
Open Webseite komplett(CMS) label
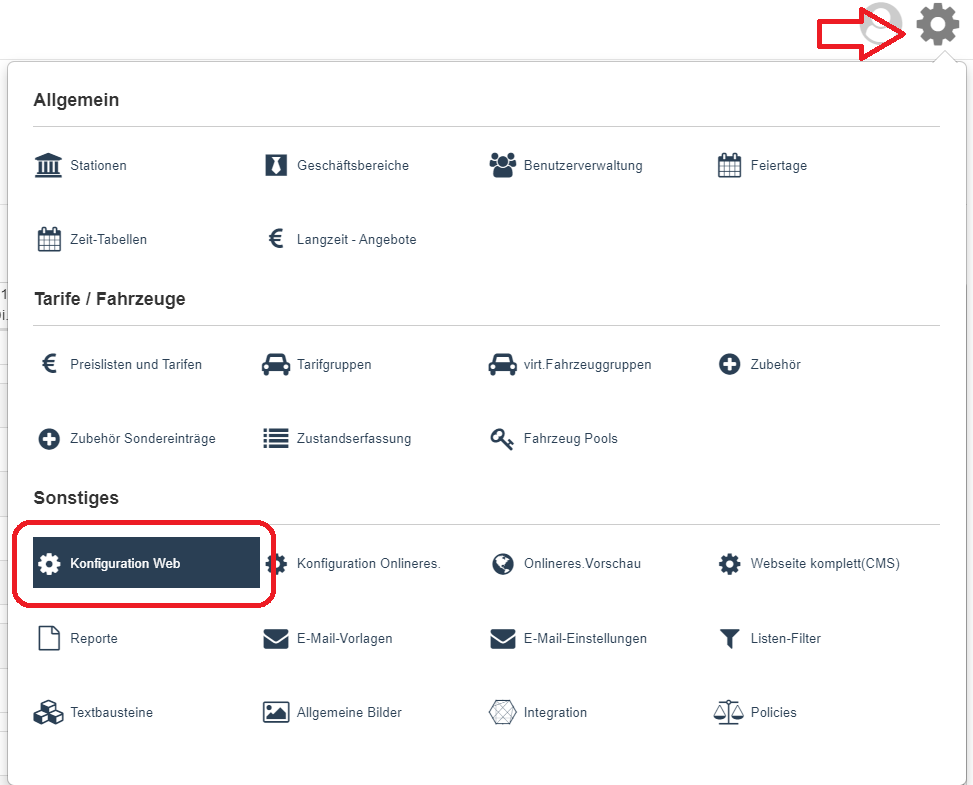(x=825, y=563)
